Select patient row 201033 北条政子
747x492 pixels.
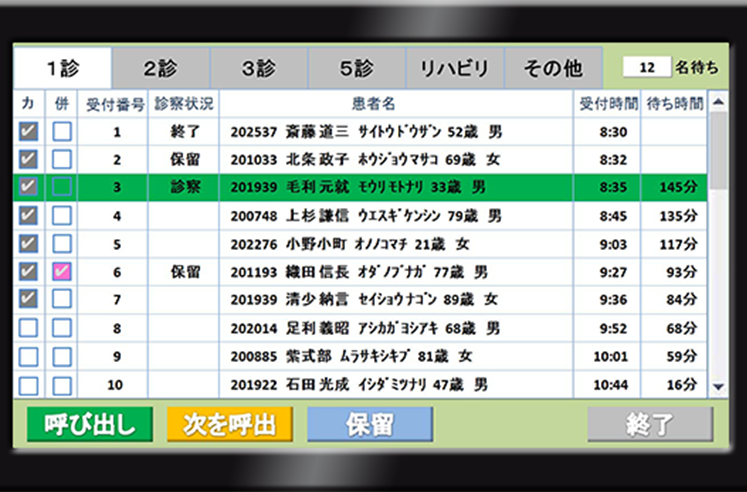pyautogui.click(x=360, y=160)
